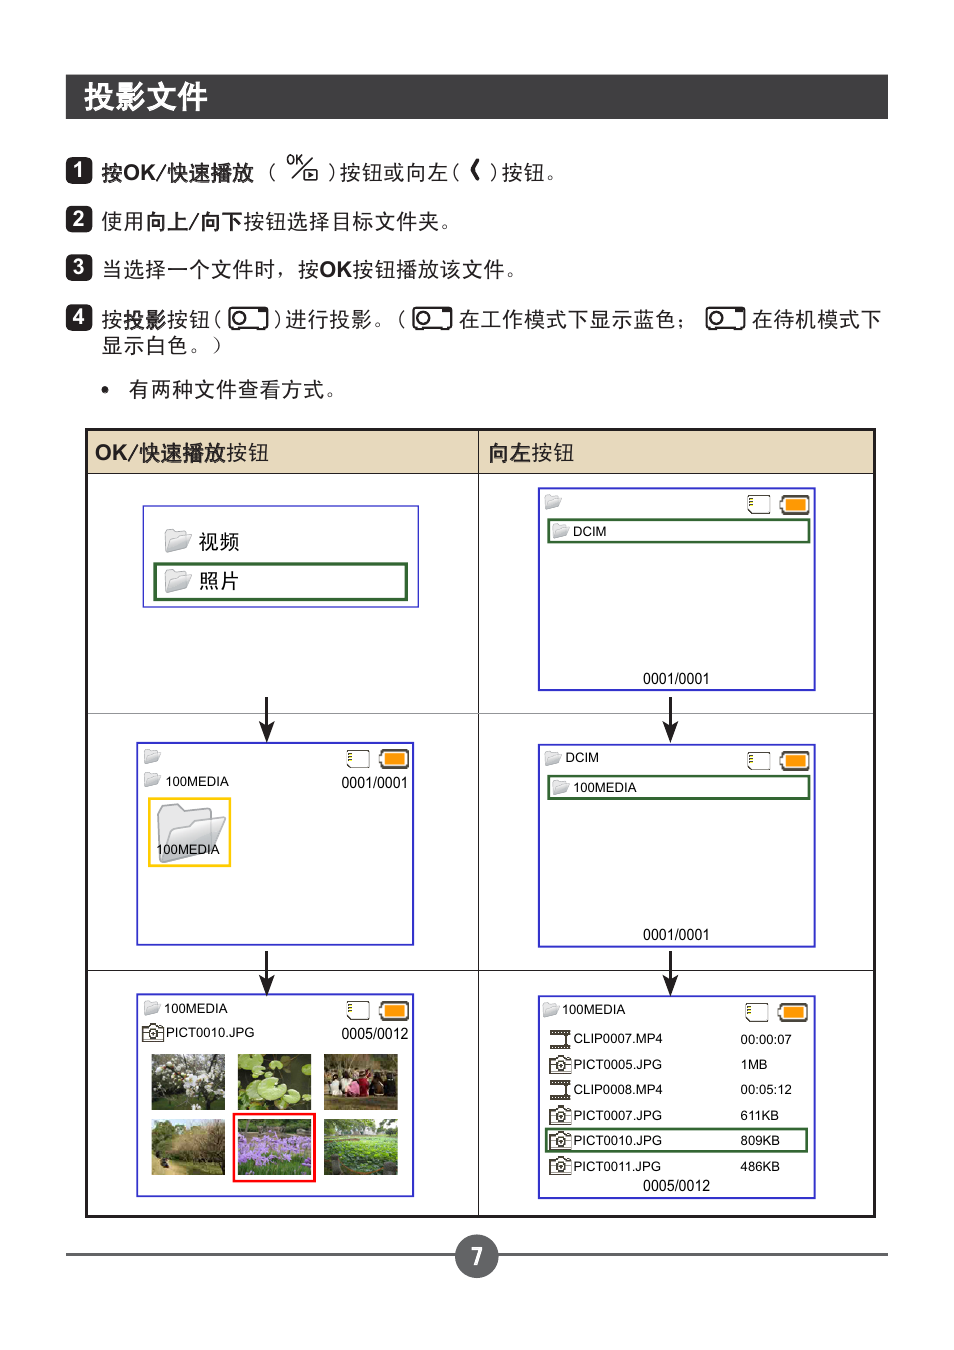Click battery icon on screen with DCIM header
The width and height of the screenshot is (954, 1350).
[795, 761]
